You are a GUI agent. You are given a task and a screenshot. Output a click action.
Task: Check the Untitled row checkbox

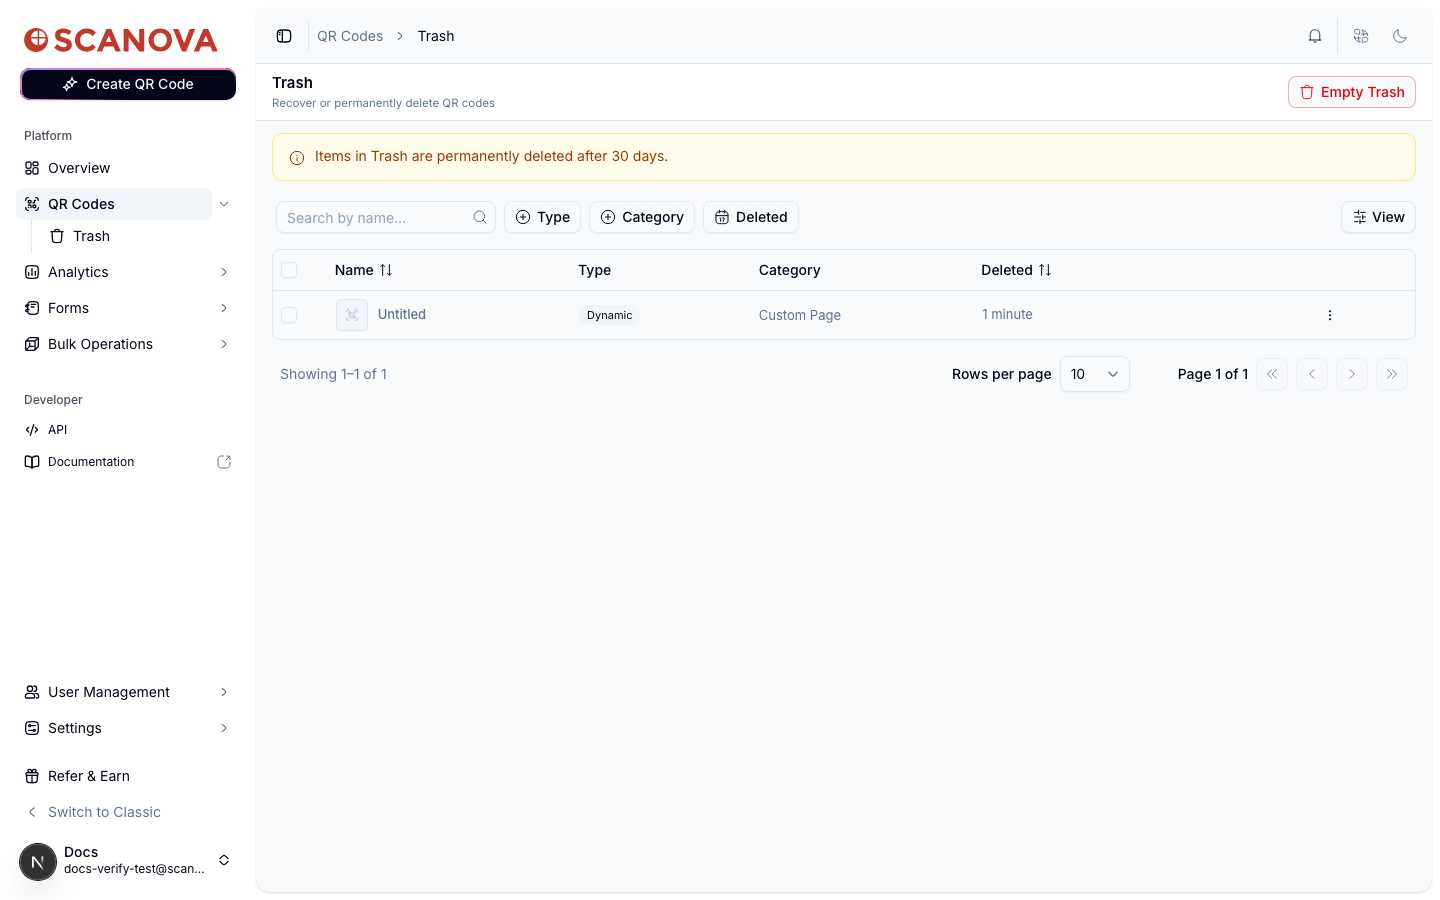point(289,315)
